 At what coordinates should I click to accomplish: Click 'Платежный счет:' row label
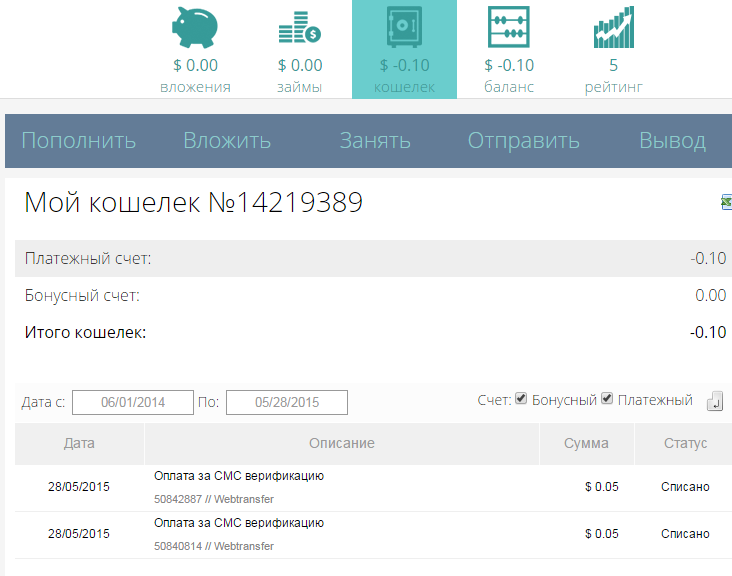tap(88, 258)
